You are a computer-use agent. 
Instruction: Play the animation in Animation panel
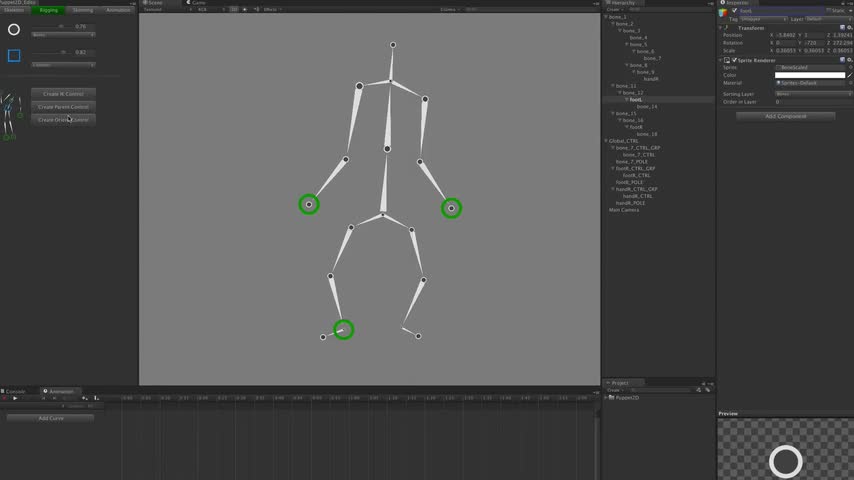tap(15, 398)
